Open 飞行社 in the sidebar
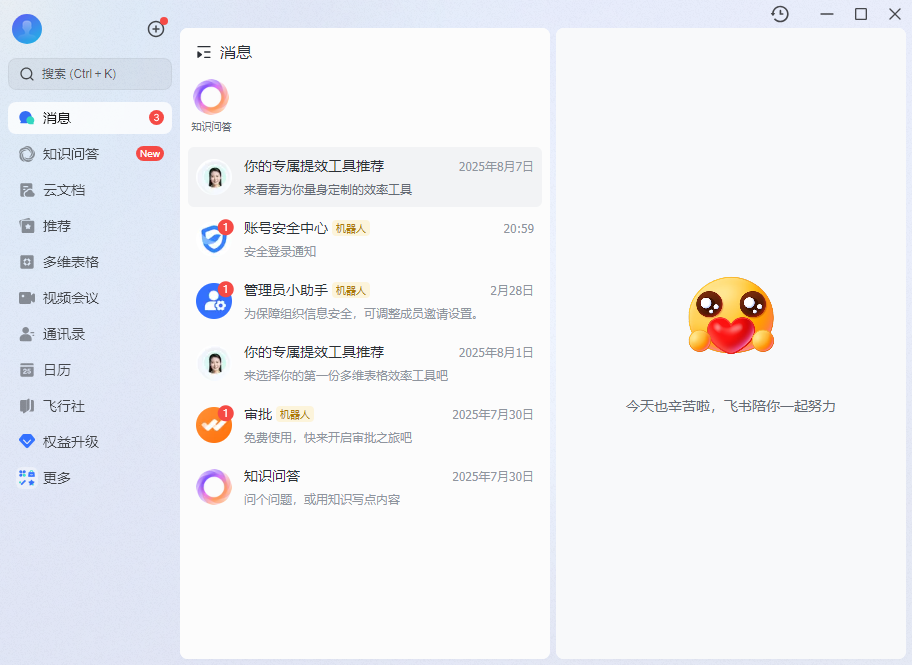Viewport: 912px width, 665px height. click(90, 406)
